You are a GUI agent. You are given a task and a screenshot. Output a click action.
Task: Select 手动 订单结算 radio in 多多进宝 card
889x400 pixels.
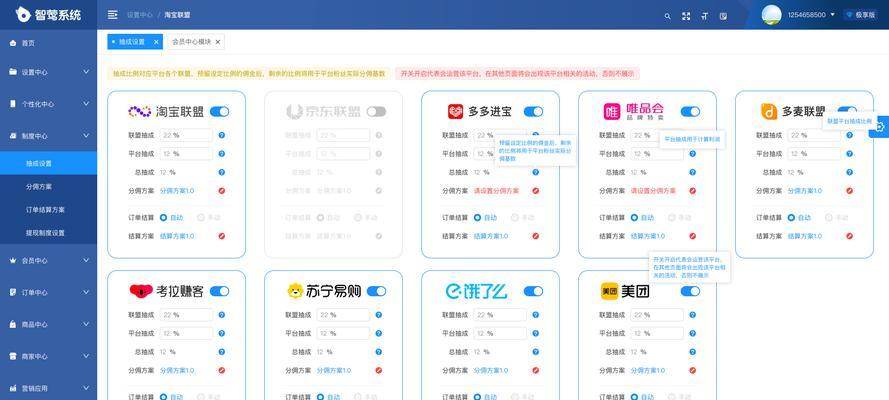pos(514,218)
